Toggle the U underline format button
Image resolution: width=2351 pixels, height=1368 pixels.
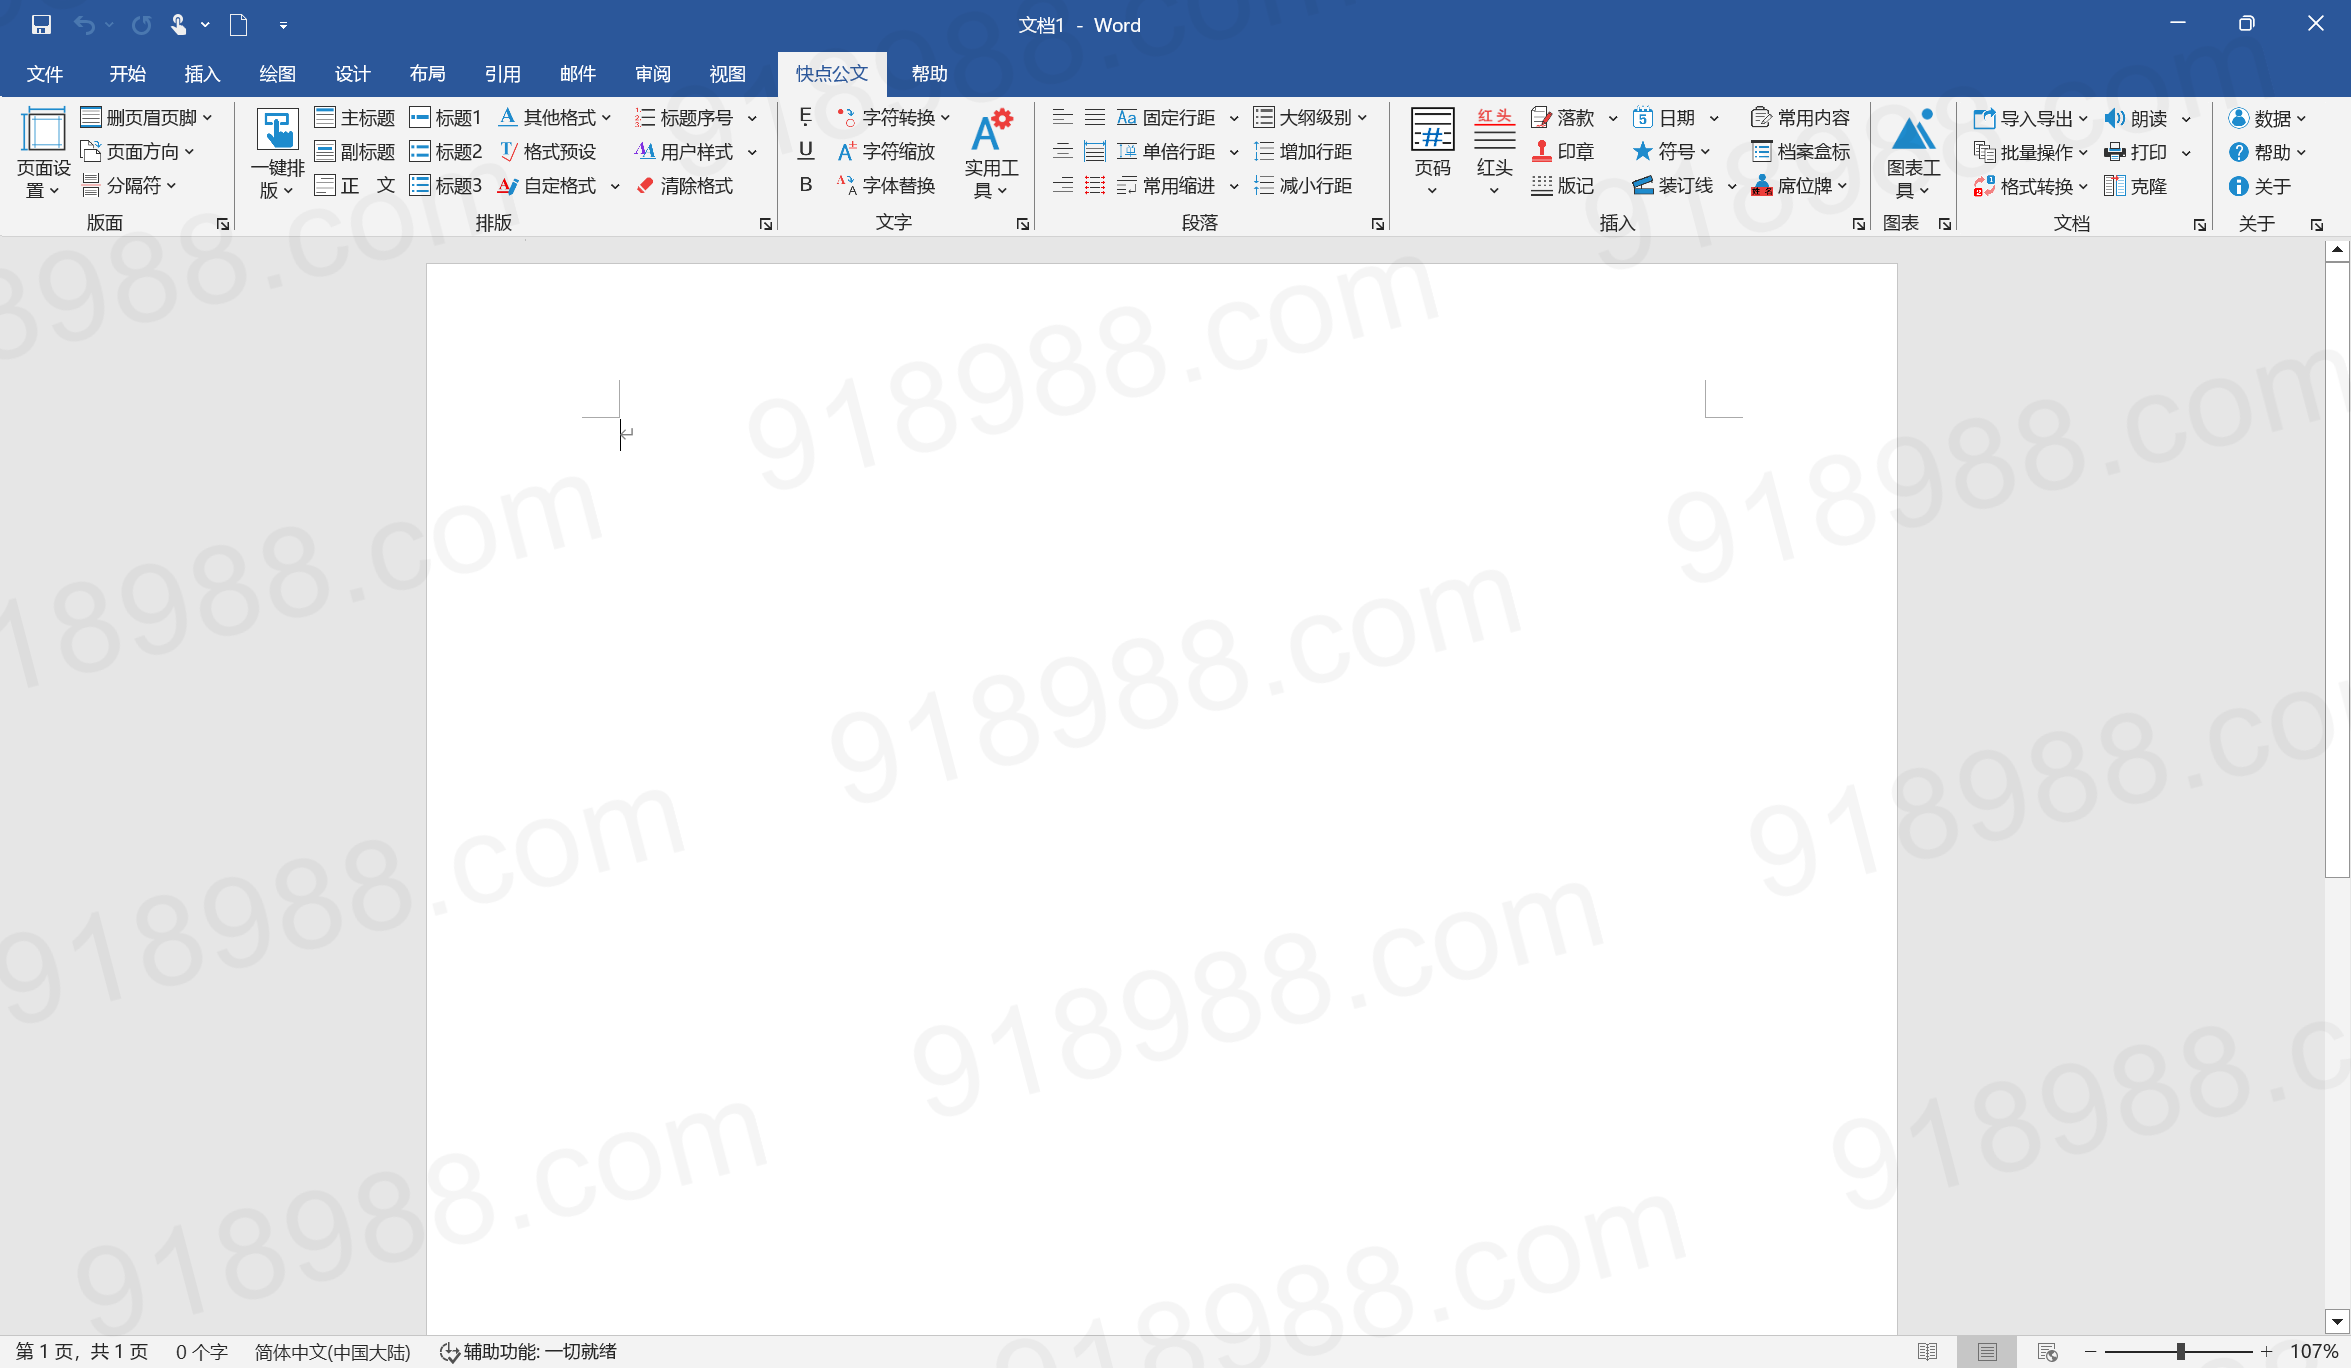click(x=806, y=151)
